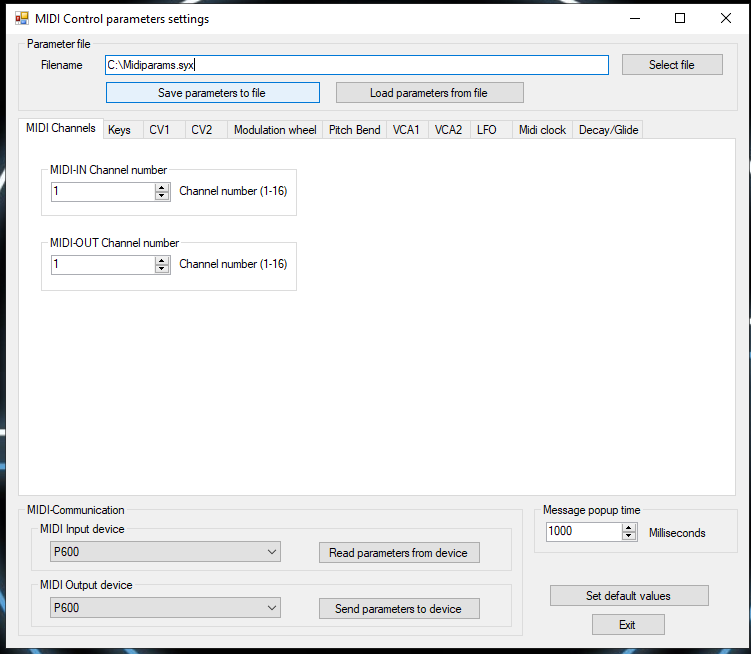Open the MIDI Input device dropdown
This screenshot has width=751, height=654.
click(165, 551)
